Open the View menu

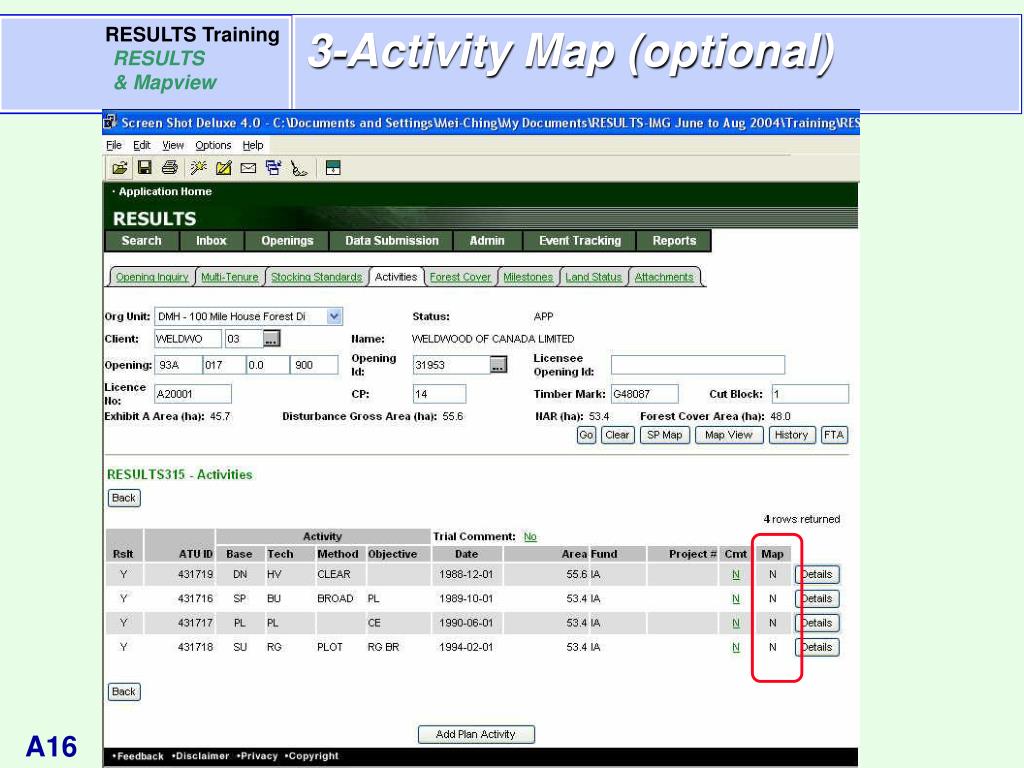(x=173, y=145)
